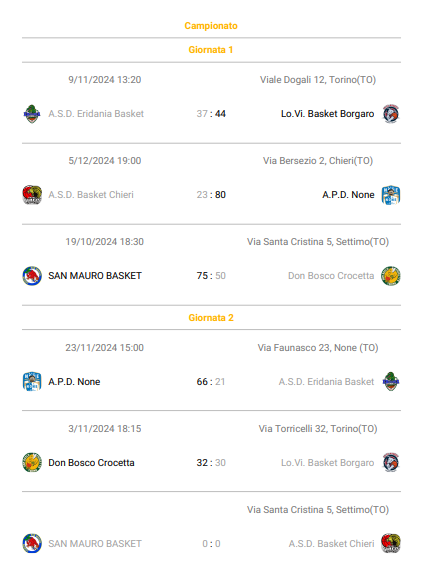Open the Lo.Vi. Basket Borgaro winner link
Viewport: 428px width, 570px height.
click(x=327, y=114)
